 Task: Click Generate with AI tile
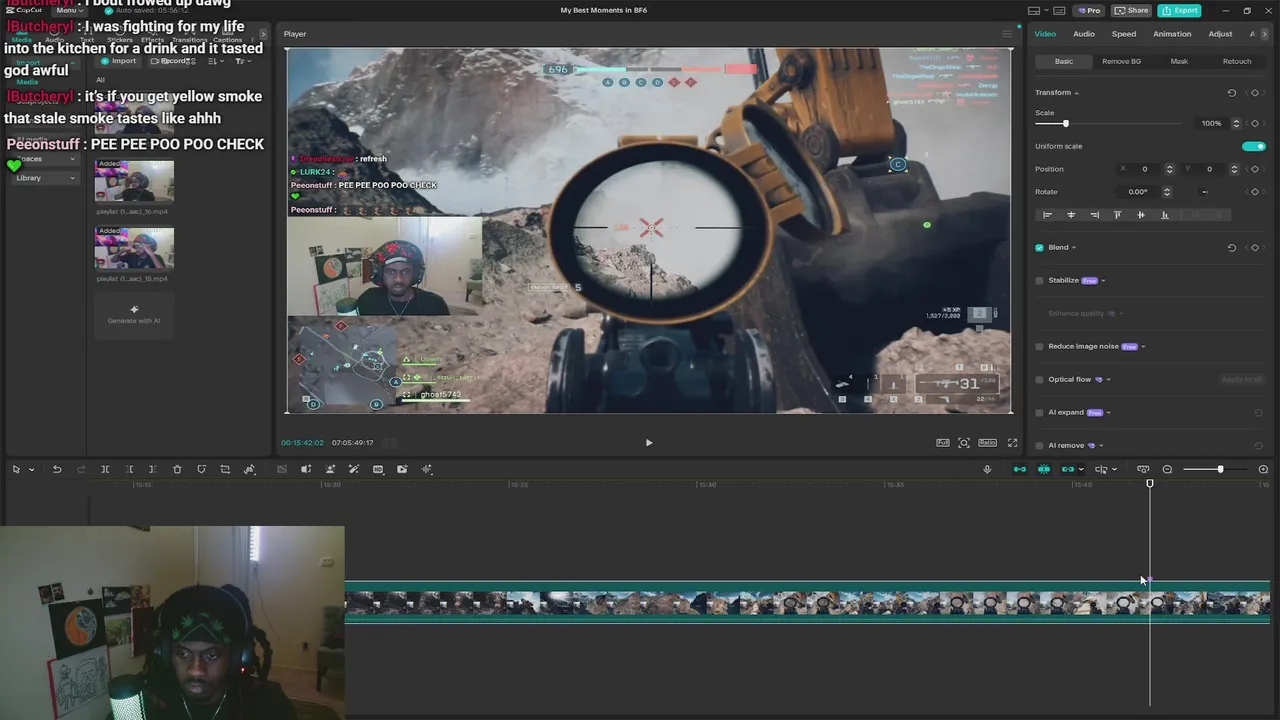[134, 315]
